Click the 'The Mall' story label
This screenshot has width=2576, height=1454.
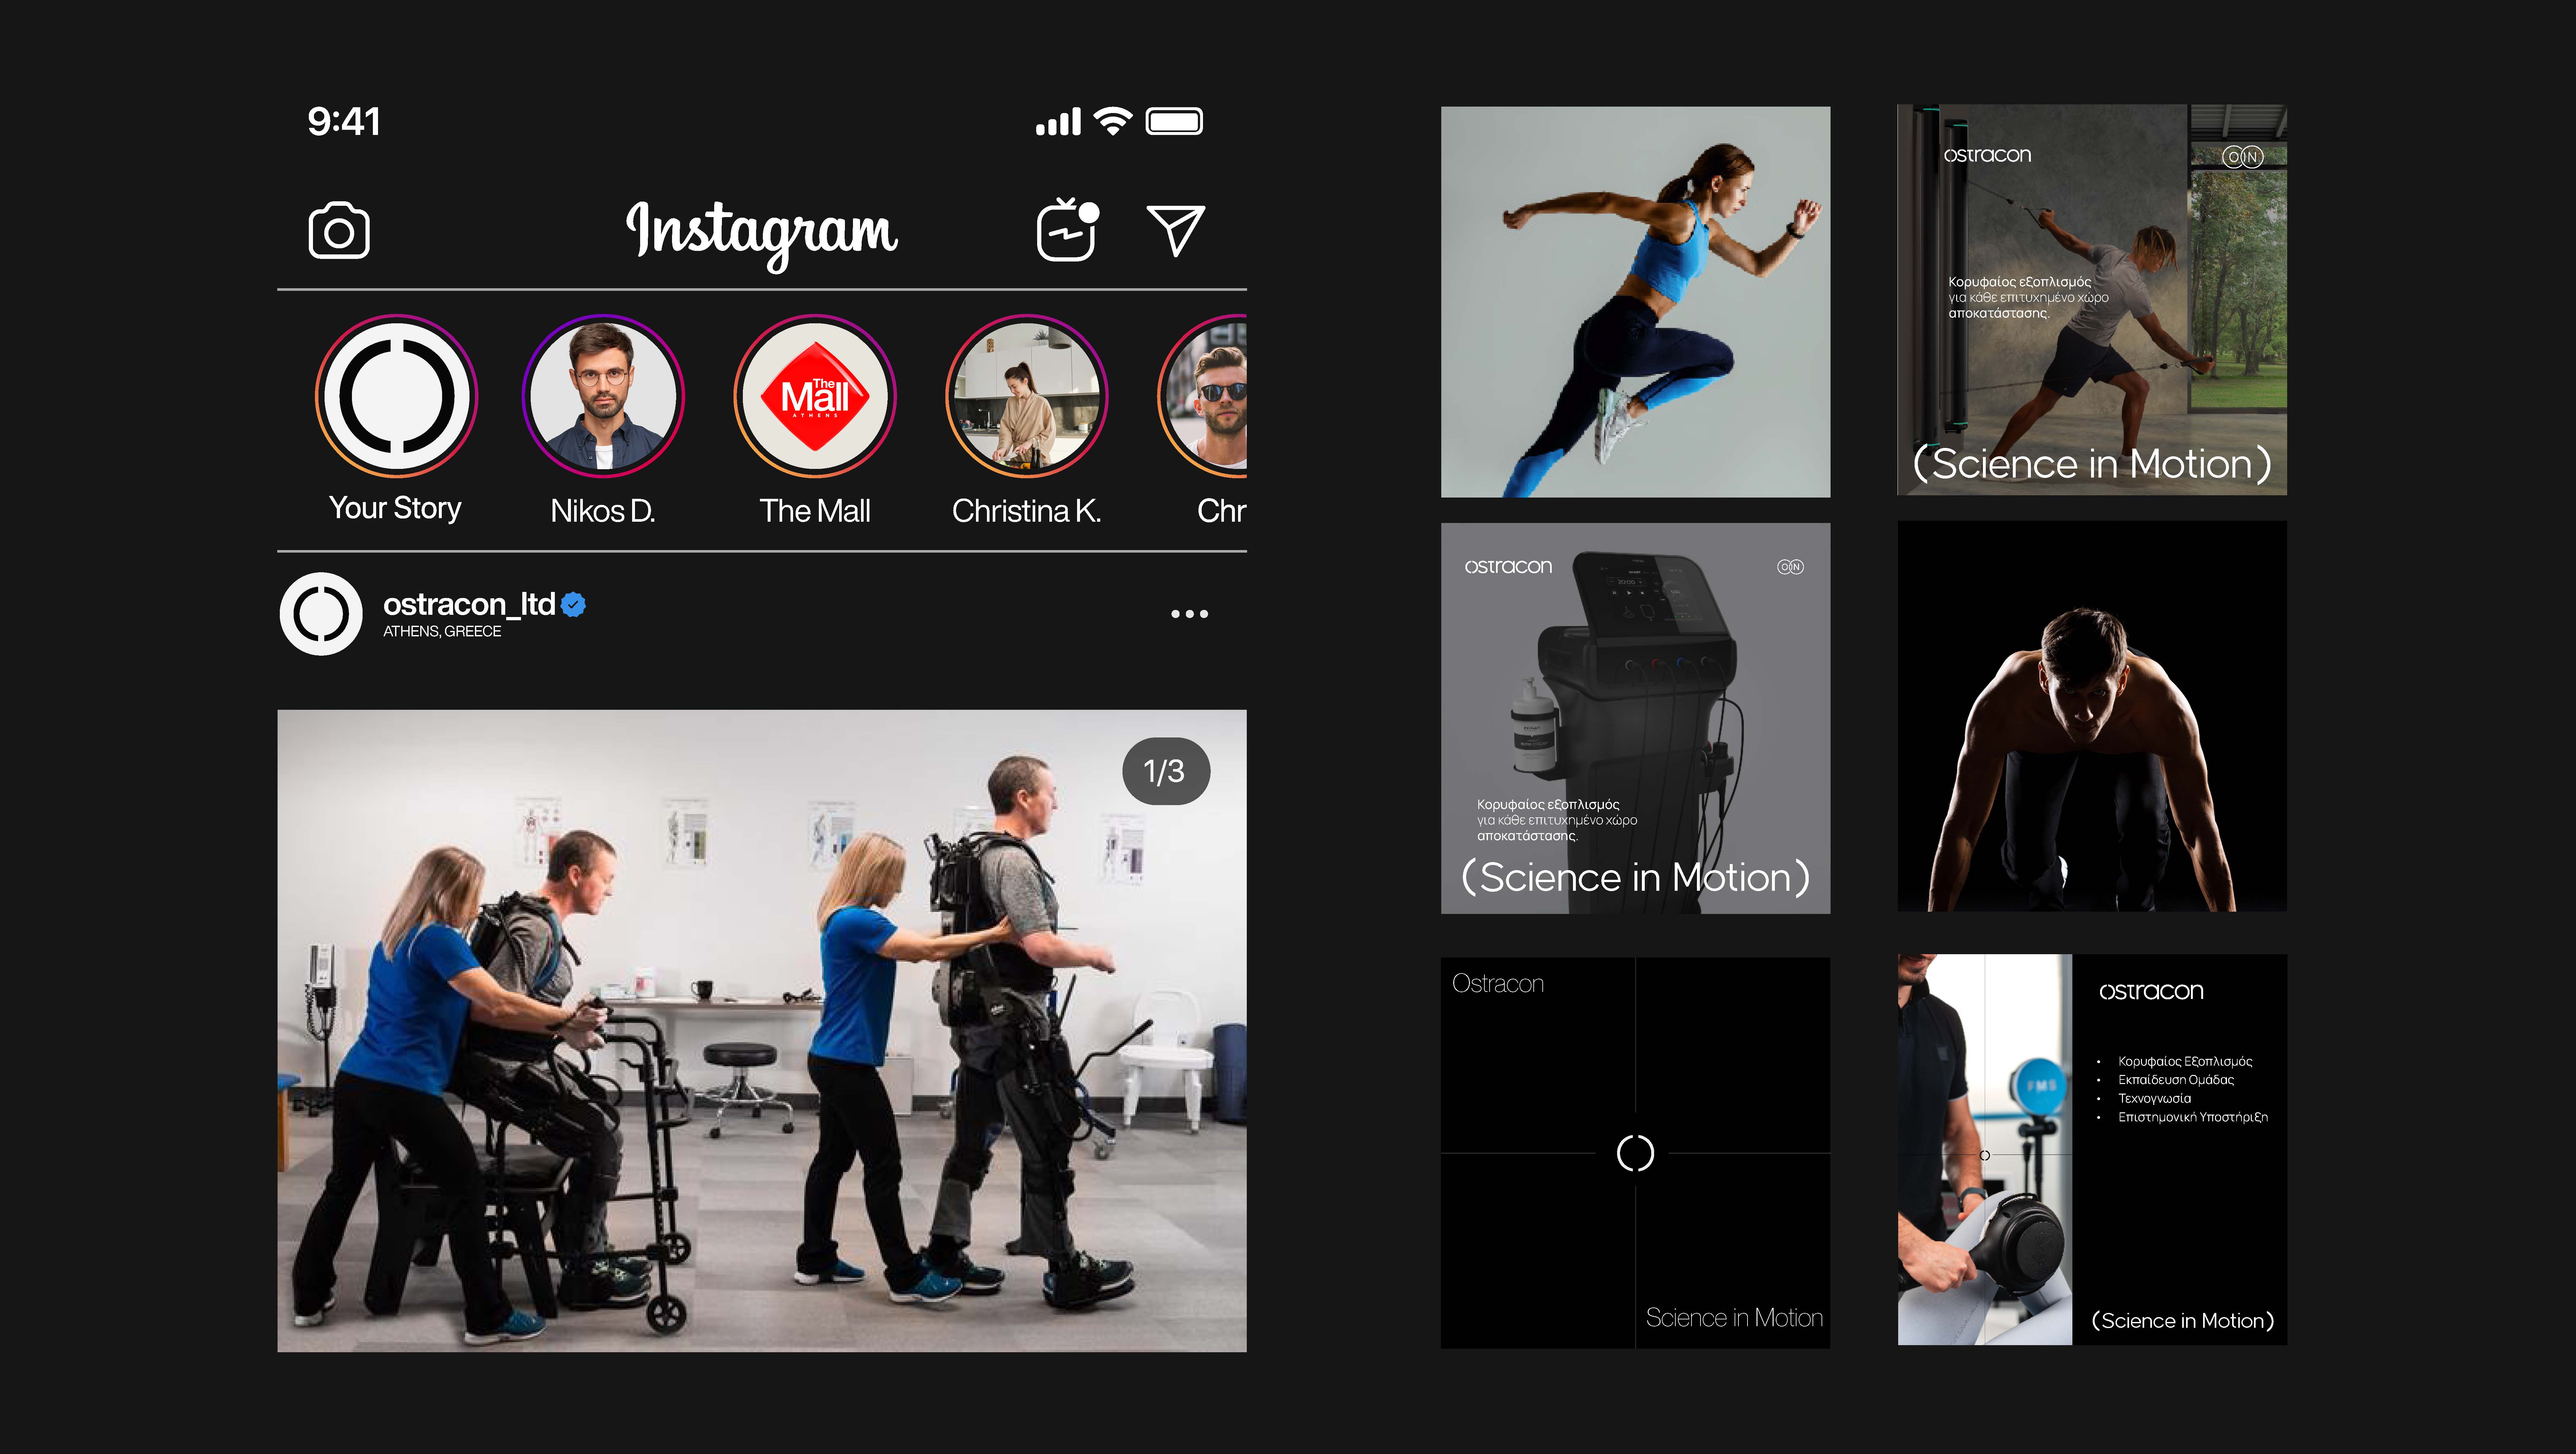815,511
